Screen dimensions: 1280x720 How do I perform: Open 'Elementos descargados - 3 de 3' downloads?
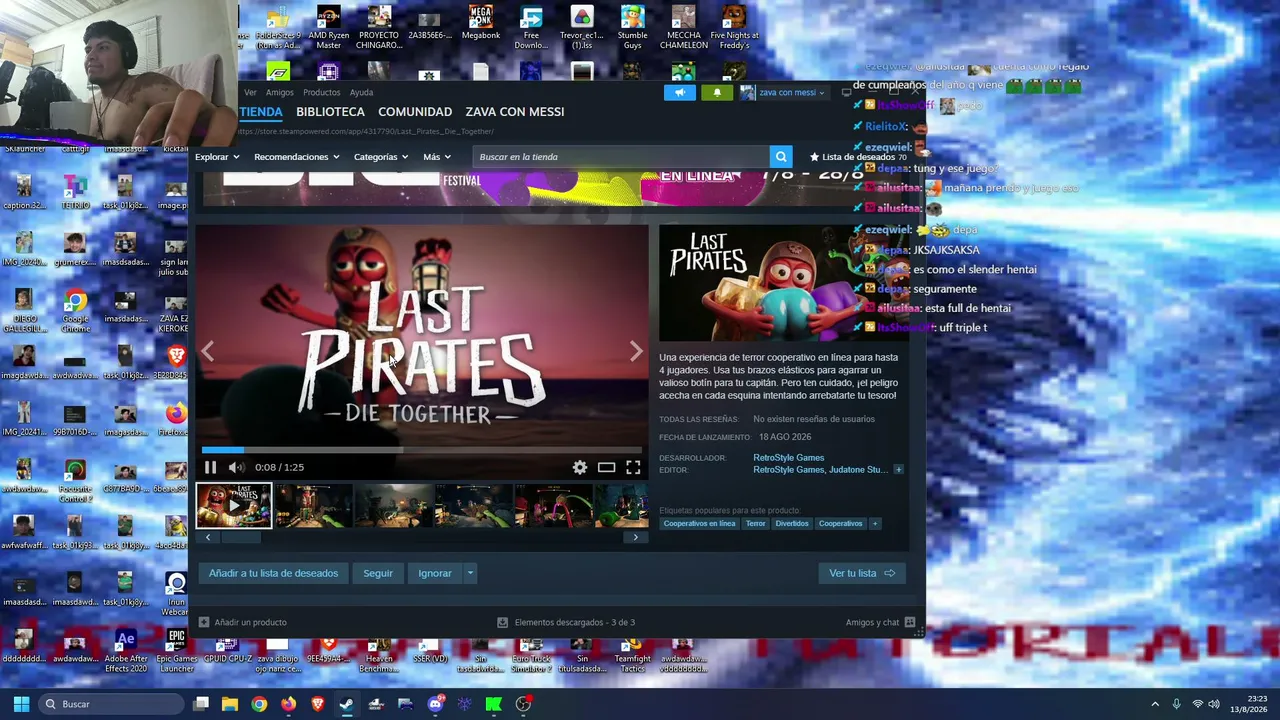pos(566,622)
